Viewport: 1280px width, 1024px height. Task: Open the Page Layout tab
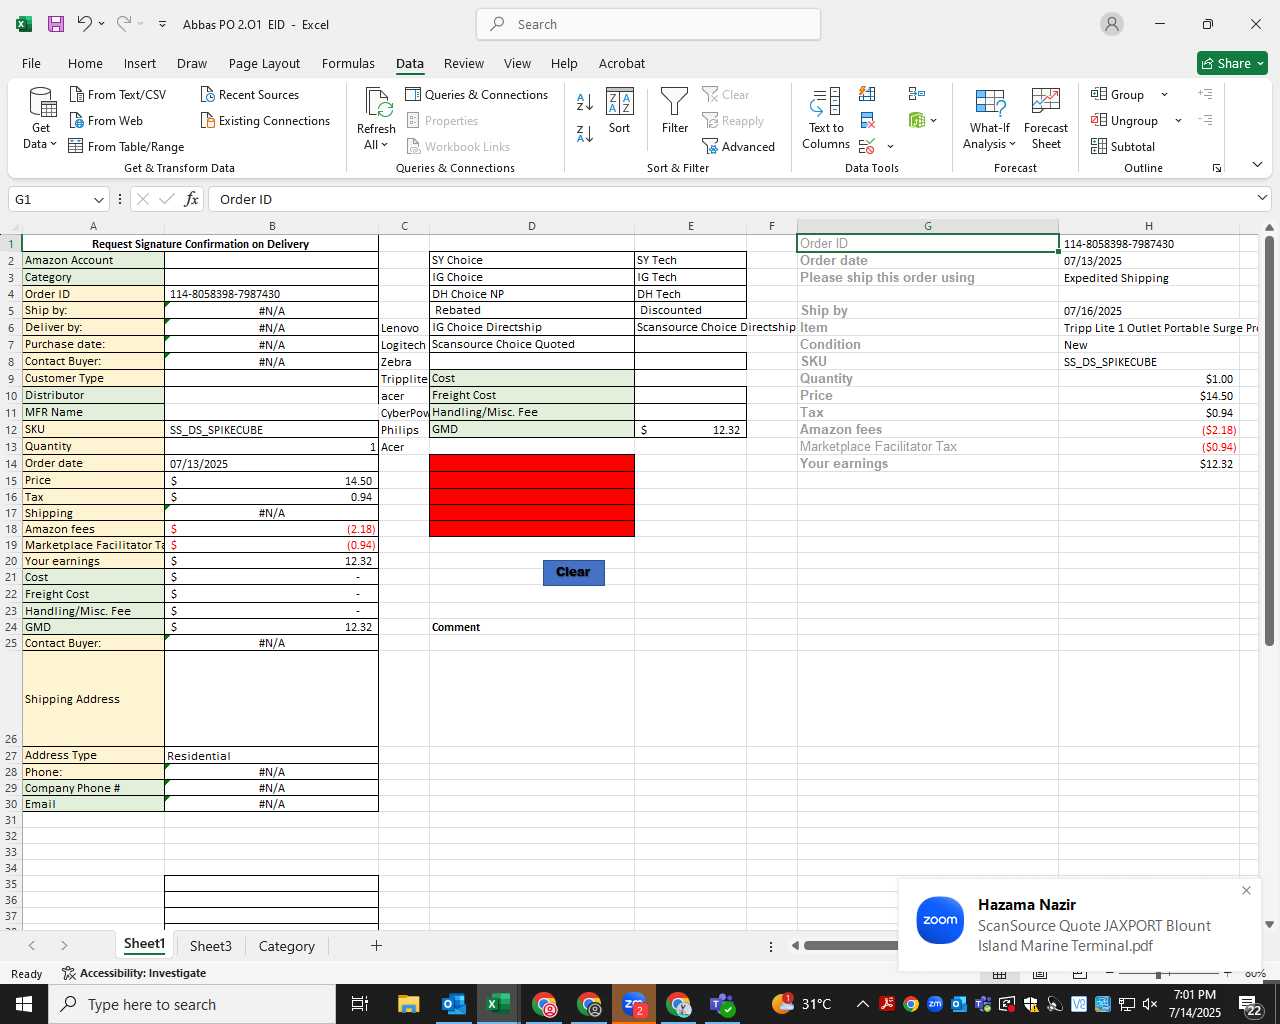tap(264, 63)
